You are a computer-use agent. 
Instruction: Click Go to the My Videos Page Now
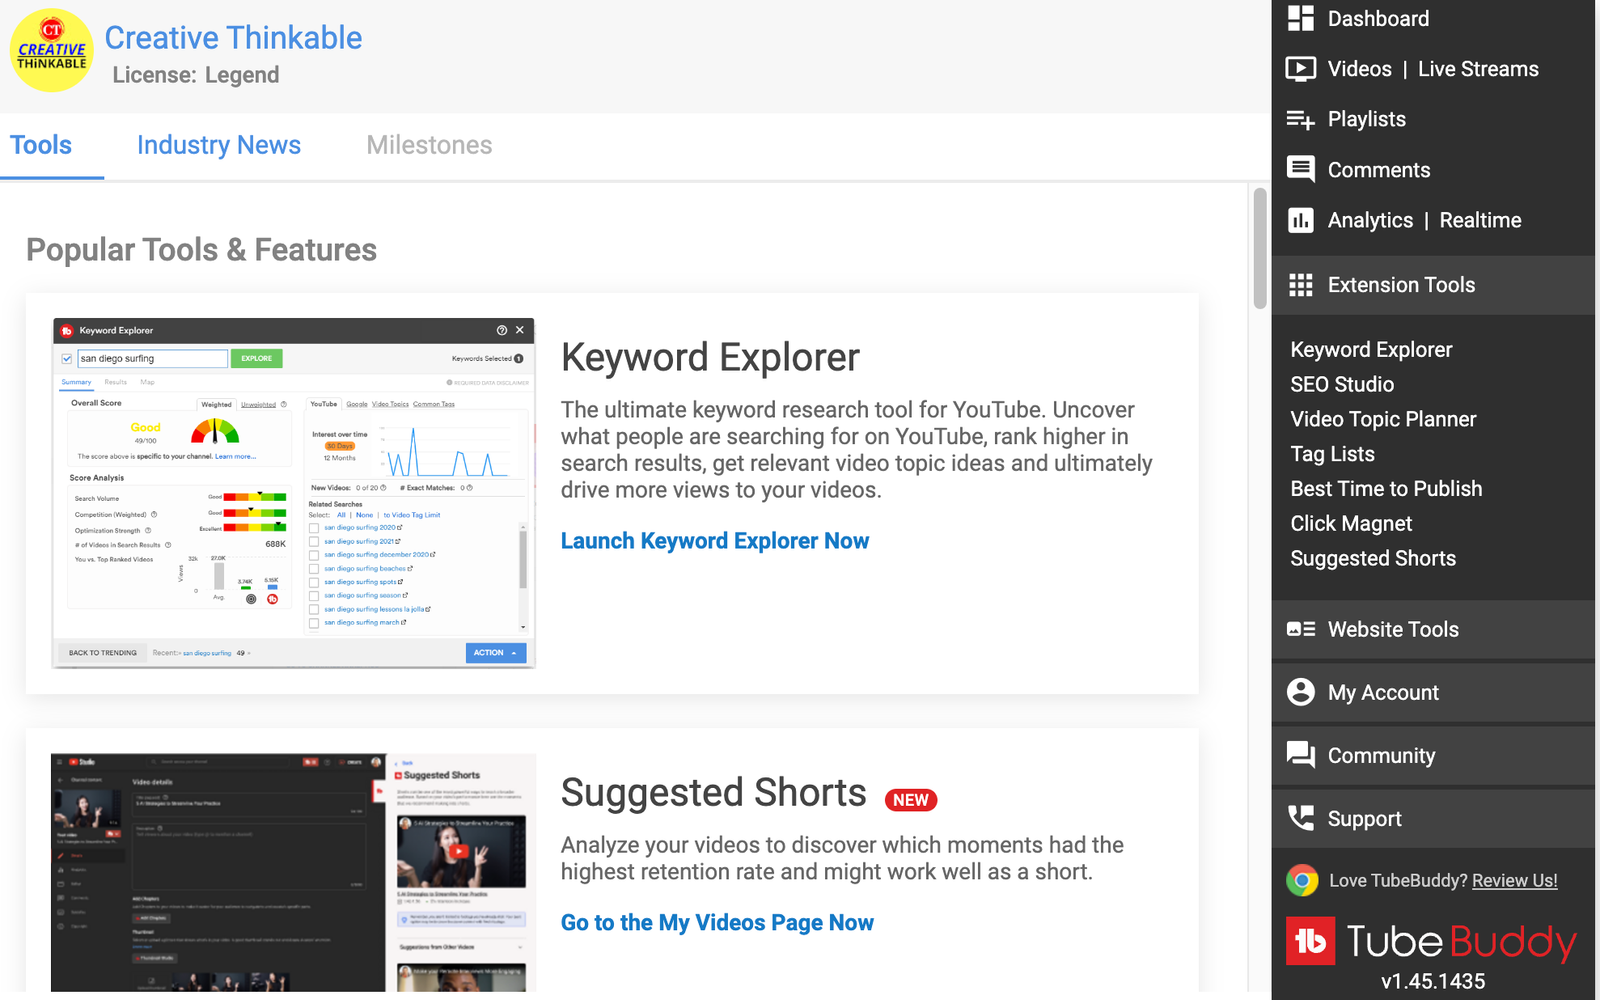(x=717, y=923)
